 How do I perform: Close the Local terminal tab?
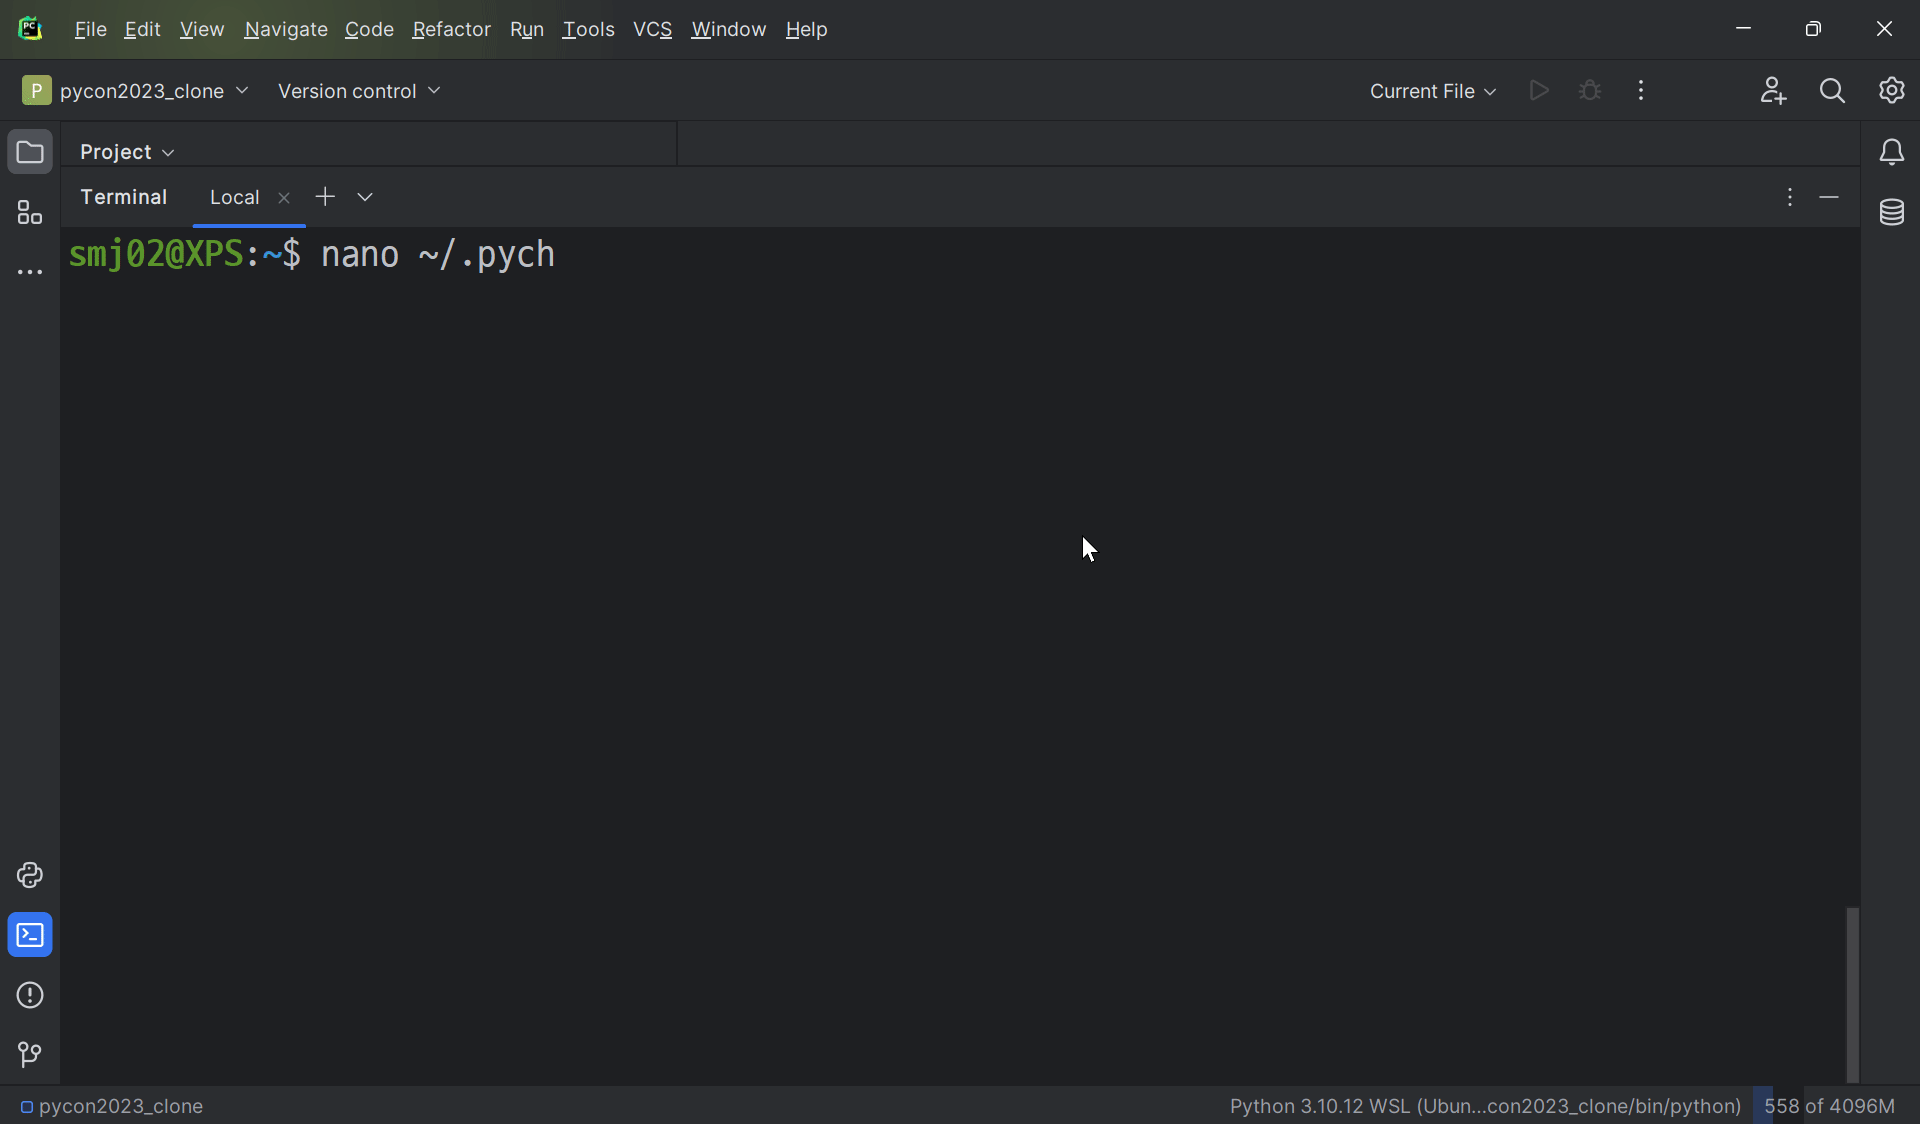[284, 198]
